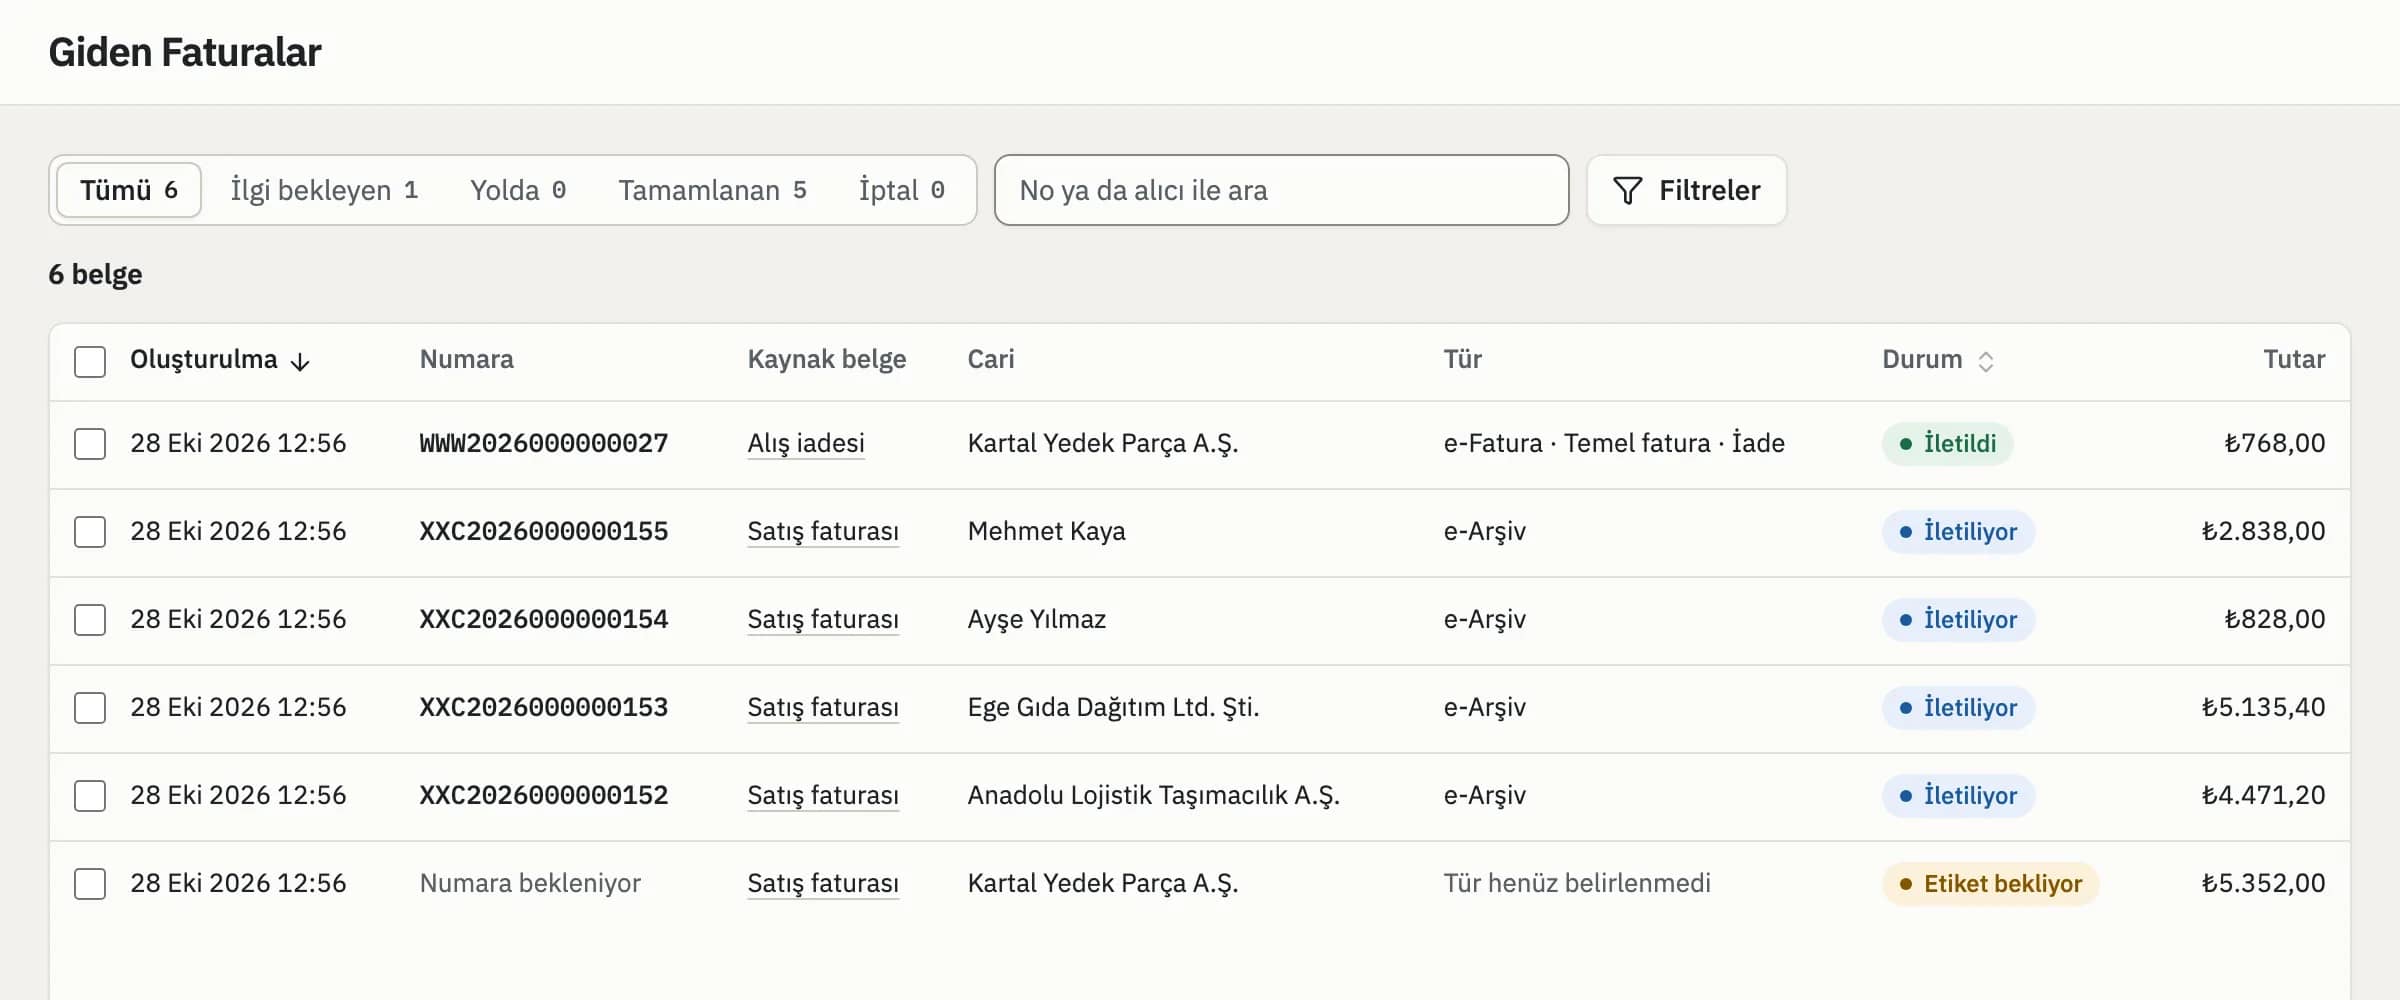Screen dimensions: 2400x1000
Task: Select the checkbox for invoice XXC2026000000155
Action: 90,532
